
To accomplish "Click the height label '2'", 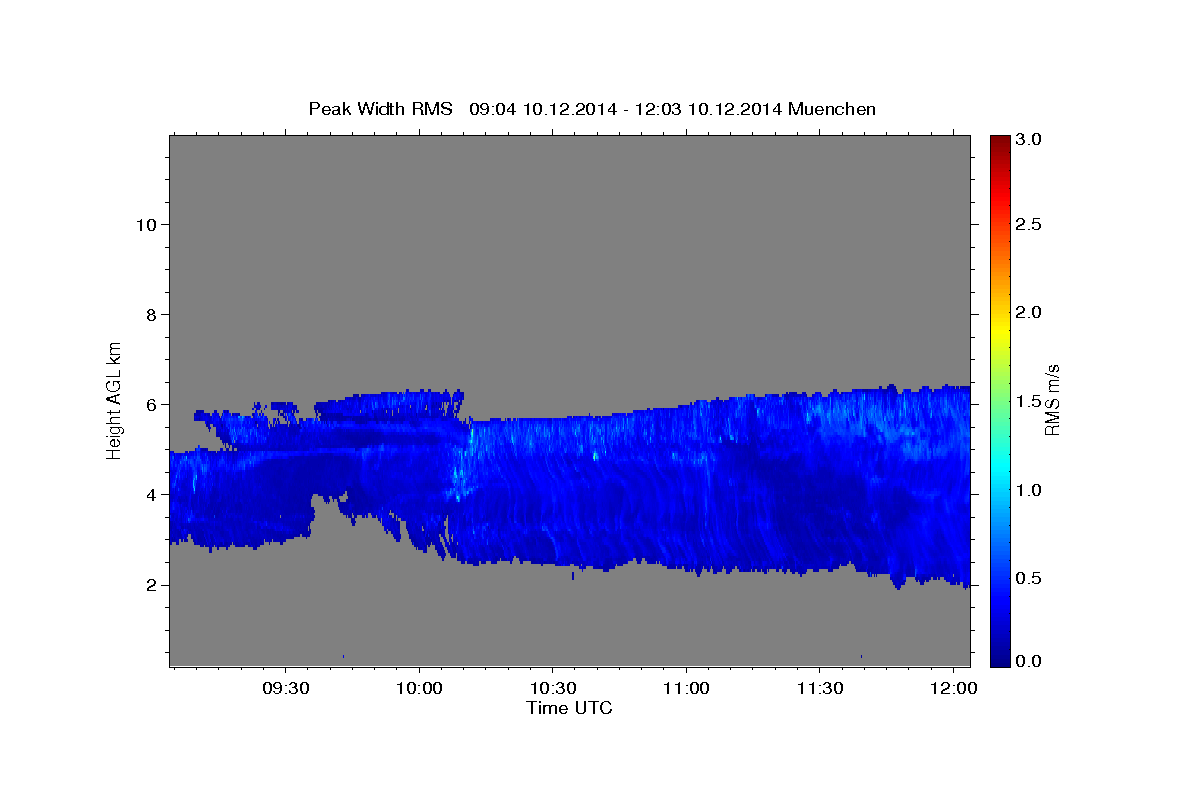I will 150,585.
